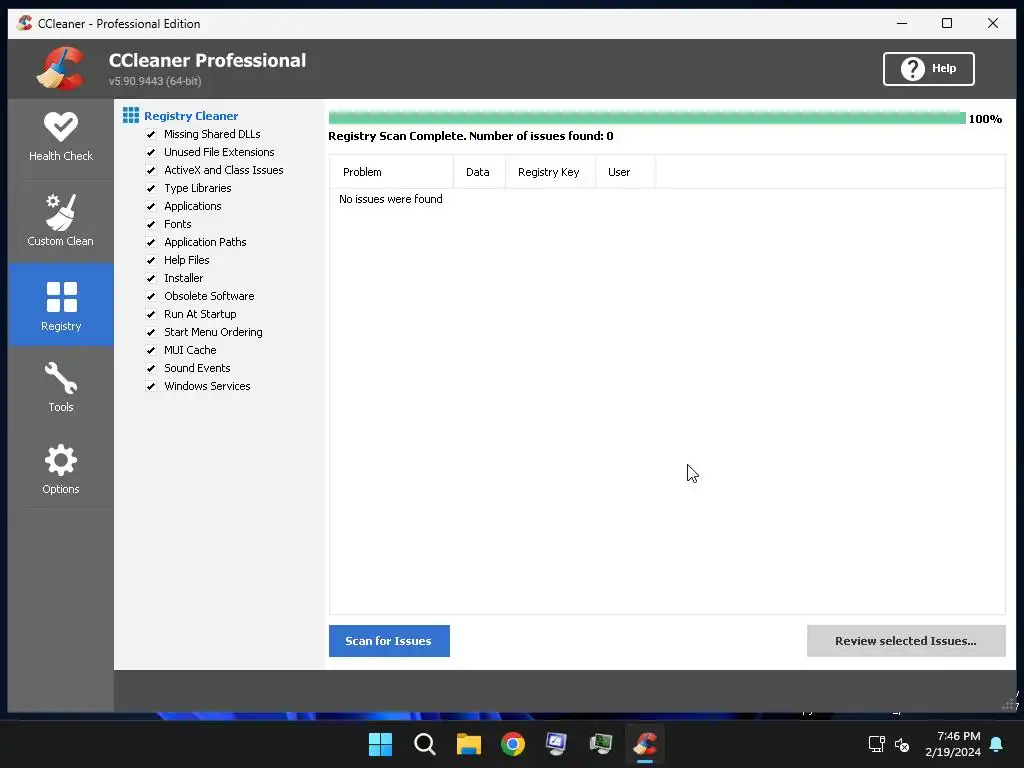Toggle ActiveX and Class Issues checkbox

tap(151, 170)
